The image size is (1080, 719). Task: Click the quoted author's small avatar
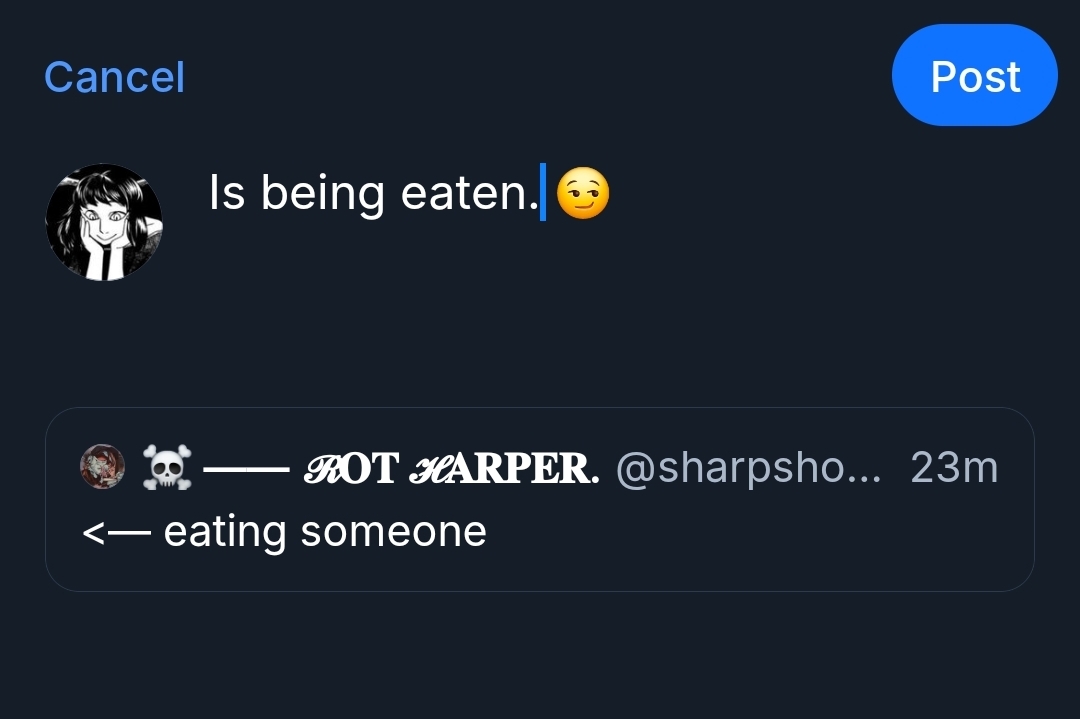click(102, 467)
